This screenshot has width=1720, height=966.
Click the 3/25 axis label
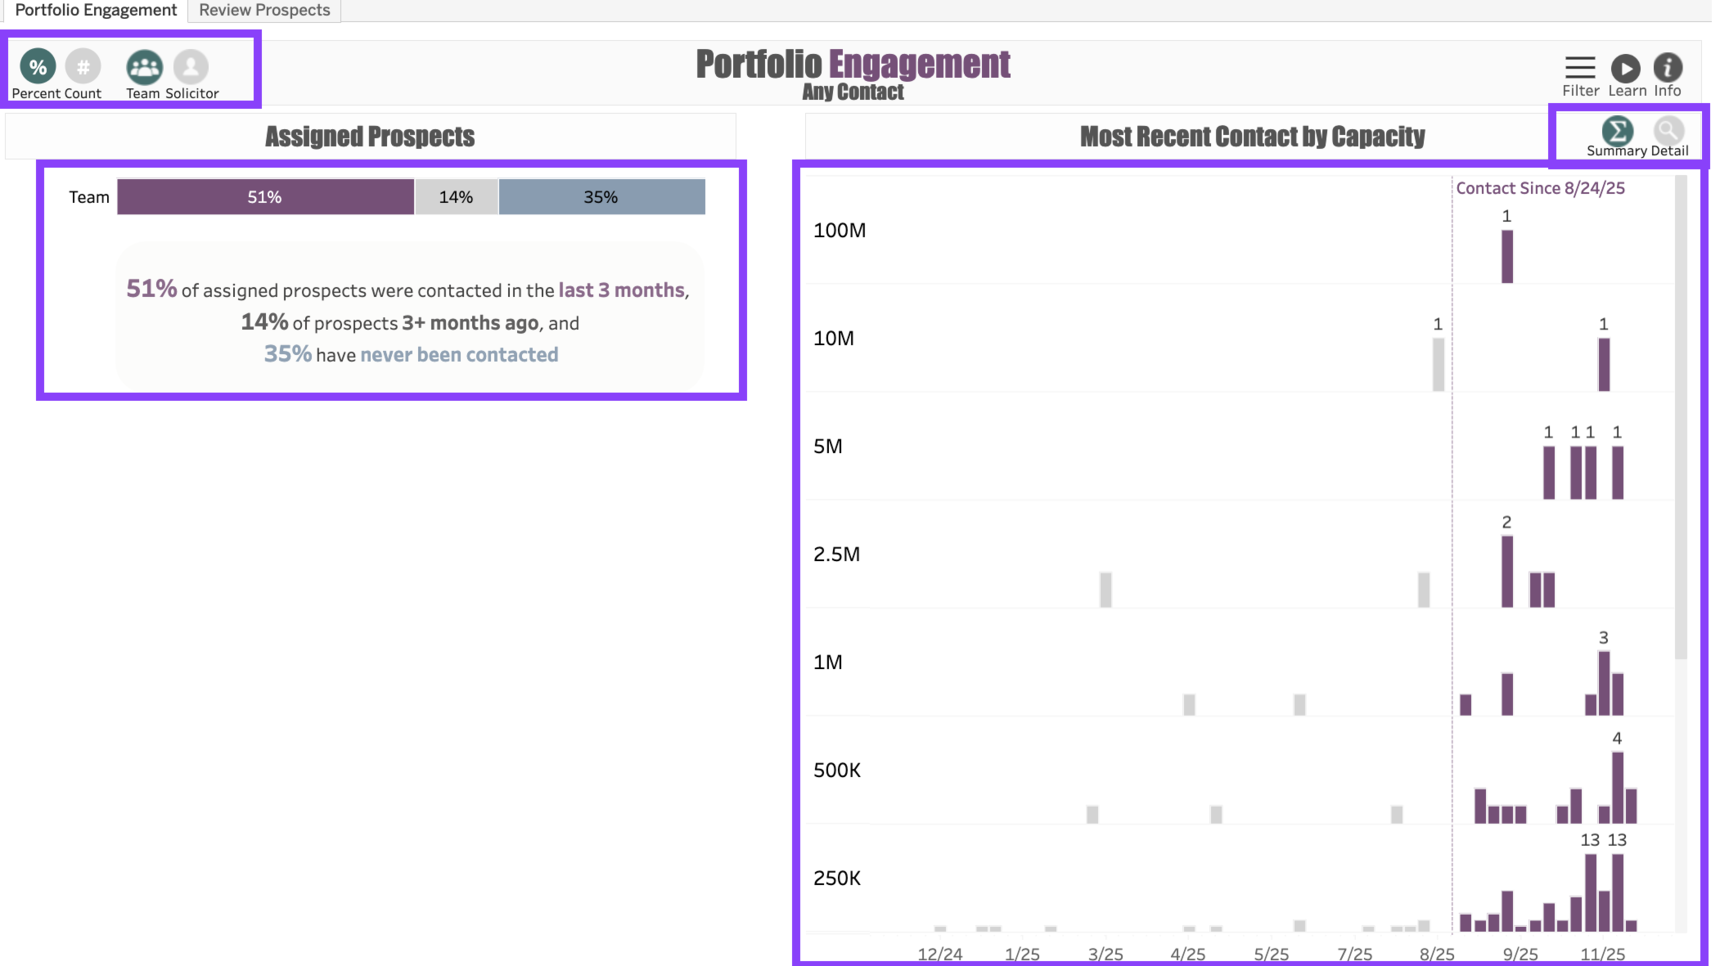pyautogui.click(x=1105, y=955)
